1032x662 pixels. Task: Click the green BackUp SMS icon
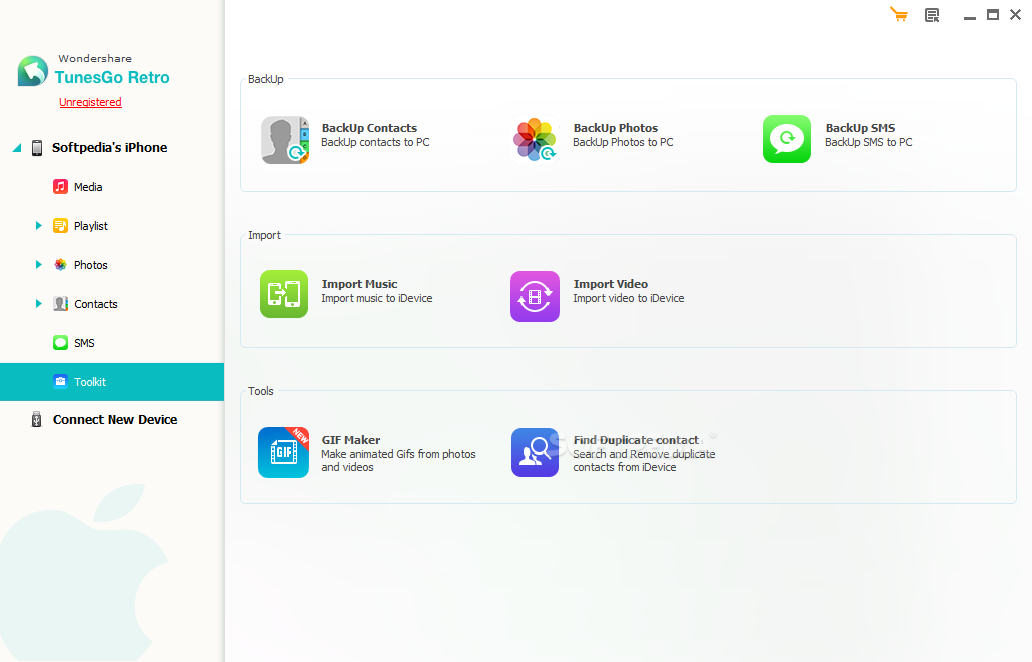coord(787,139)
